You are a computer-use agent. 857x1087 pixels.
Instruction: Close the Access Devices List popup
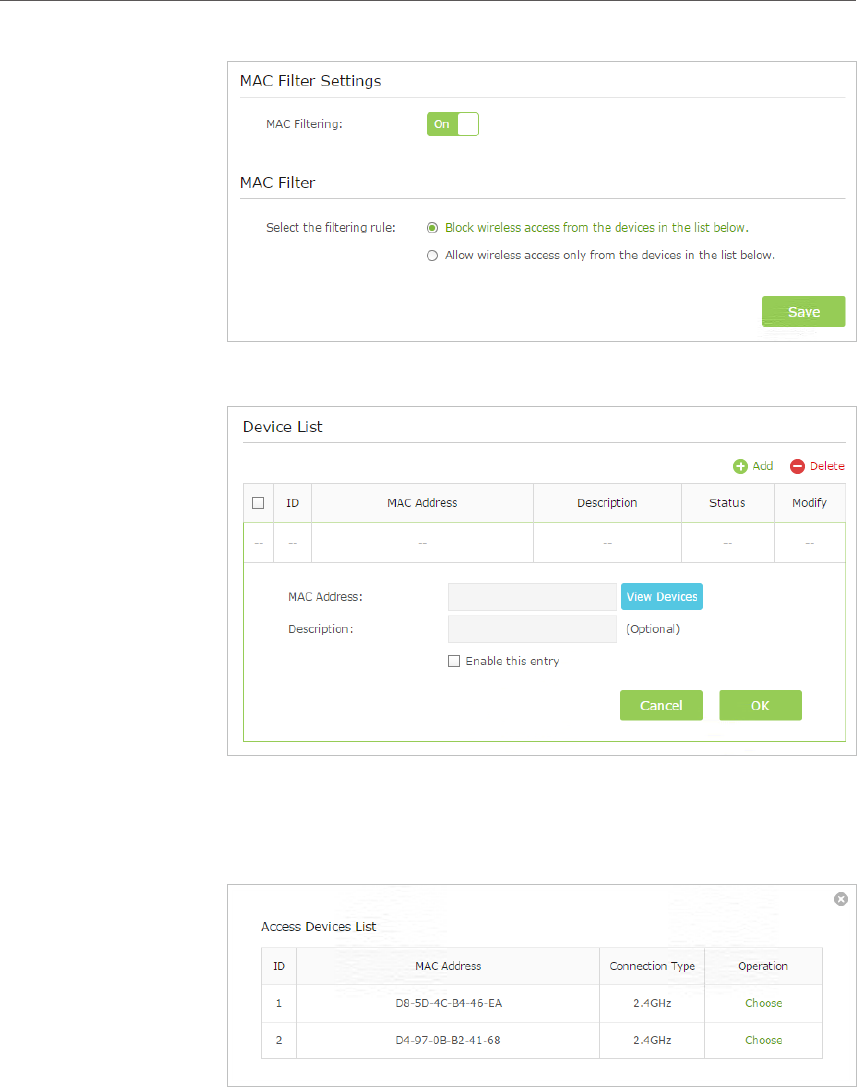tap(841, 899)
